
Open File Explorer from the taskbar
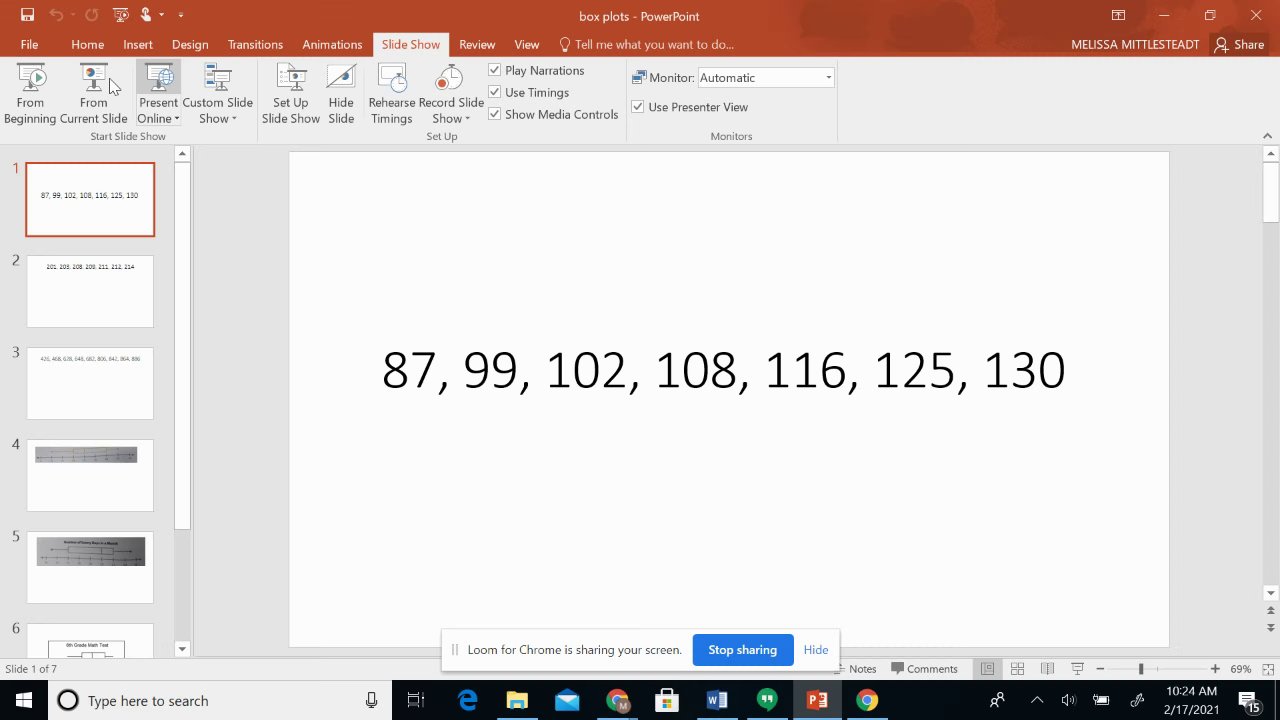click(517, 700)
